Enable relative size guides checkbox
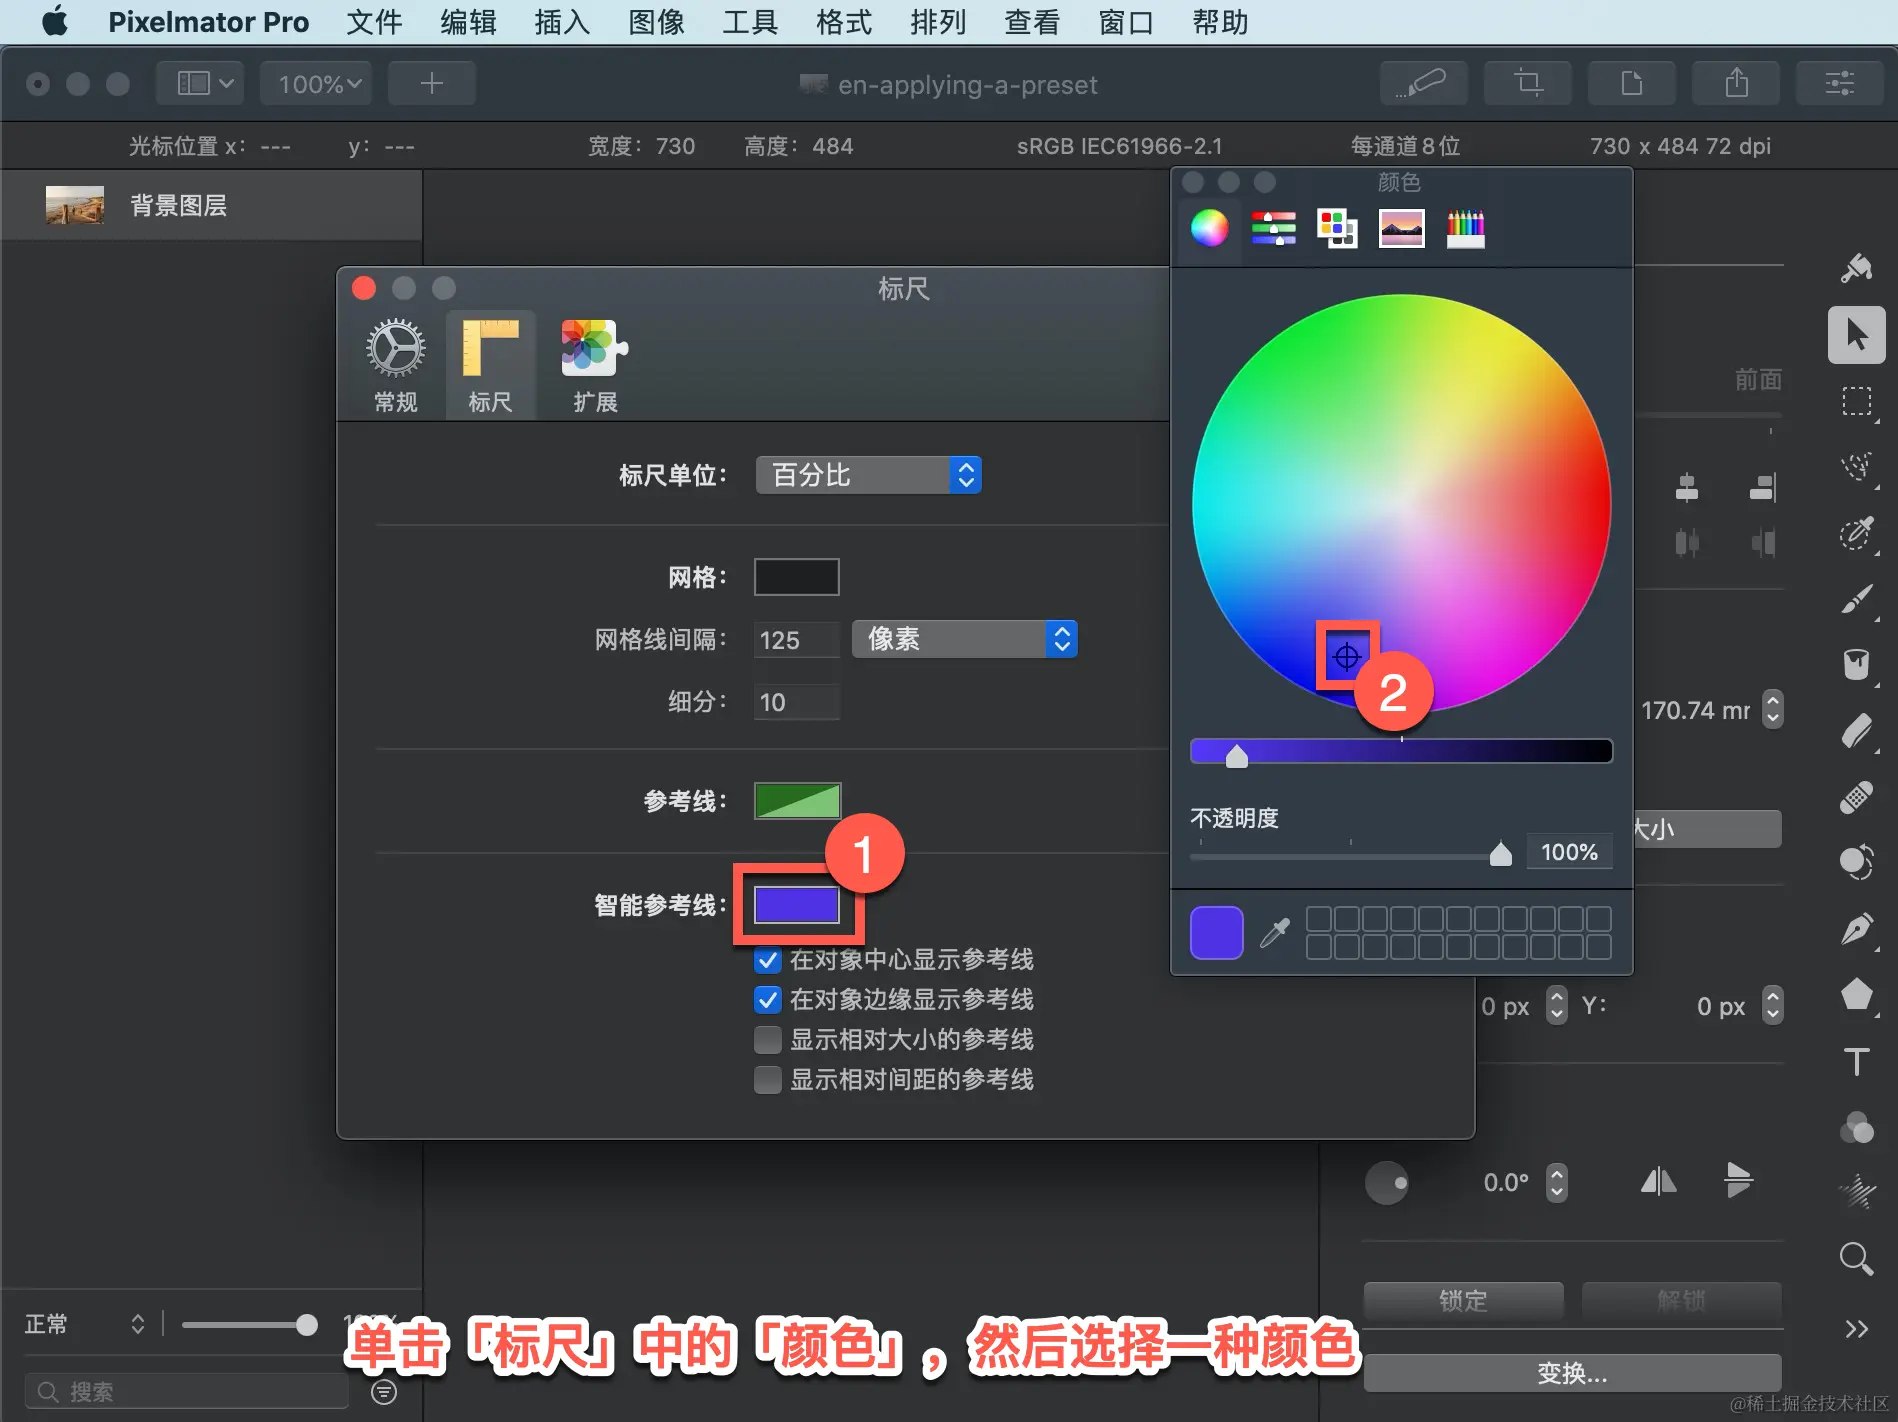This screenshot has width=1898, height=1422. tap(768, 1040)
